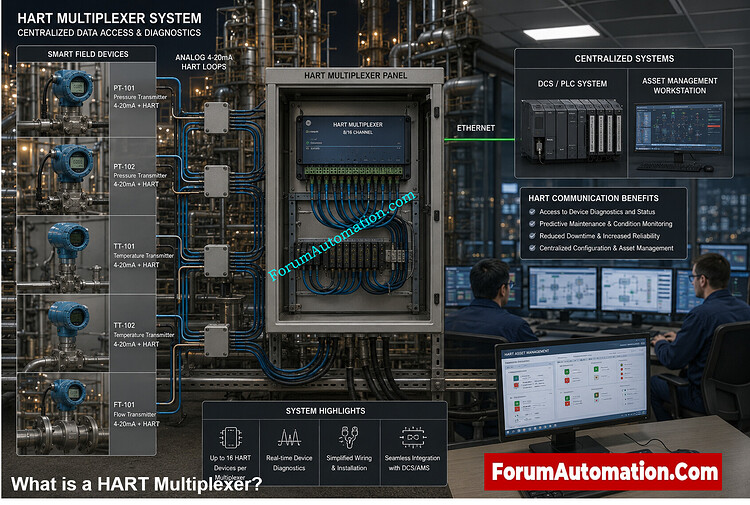The height and width of the screenshot is (505, 750).
Task: Click the 16 HART Devices chip icon
Action: pos(230,437)
